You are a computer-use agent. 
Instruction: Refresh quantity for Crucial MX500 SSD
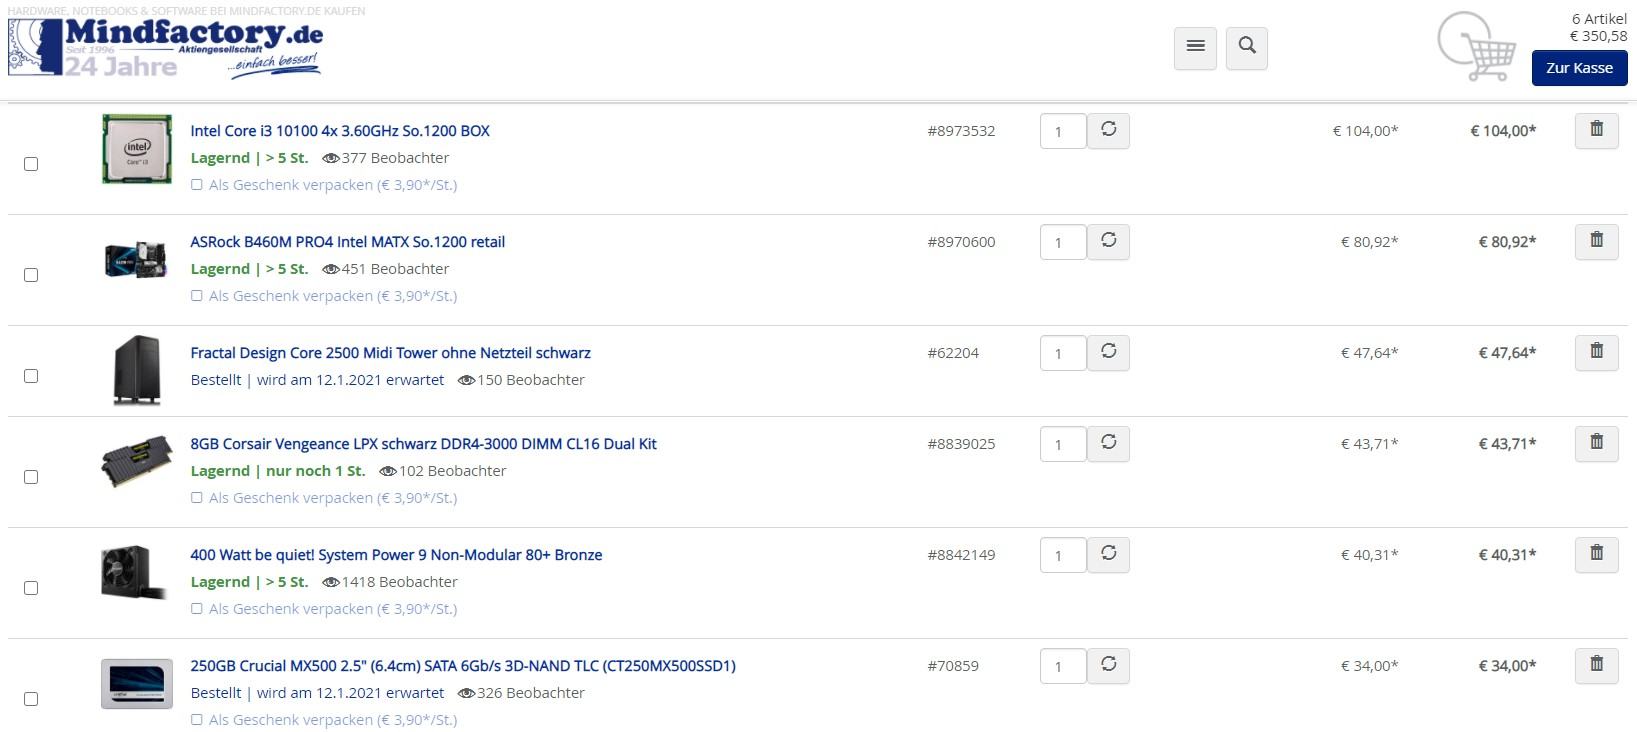pos(1108,665)
